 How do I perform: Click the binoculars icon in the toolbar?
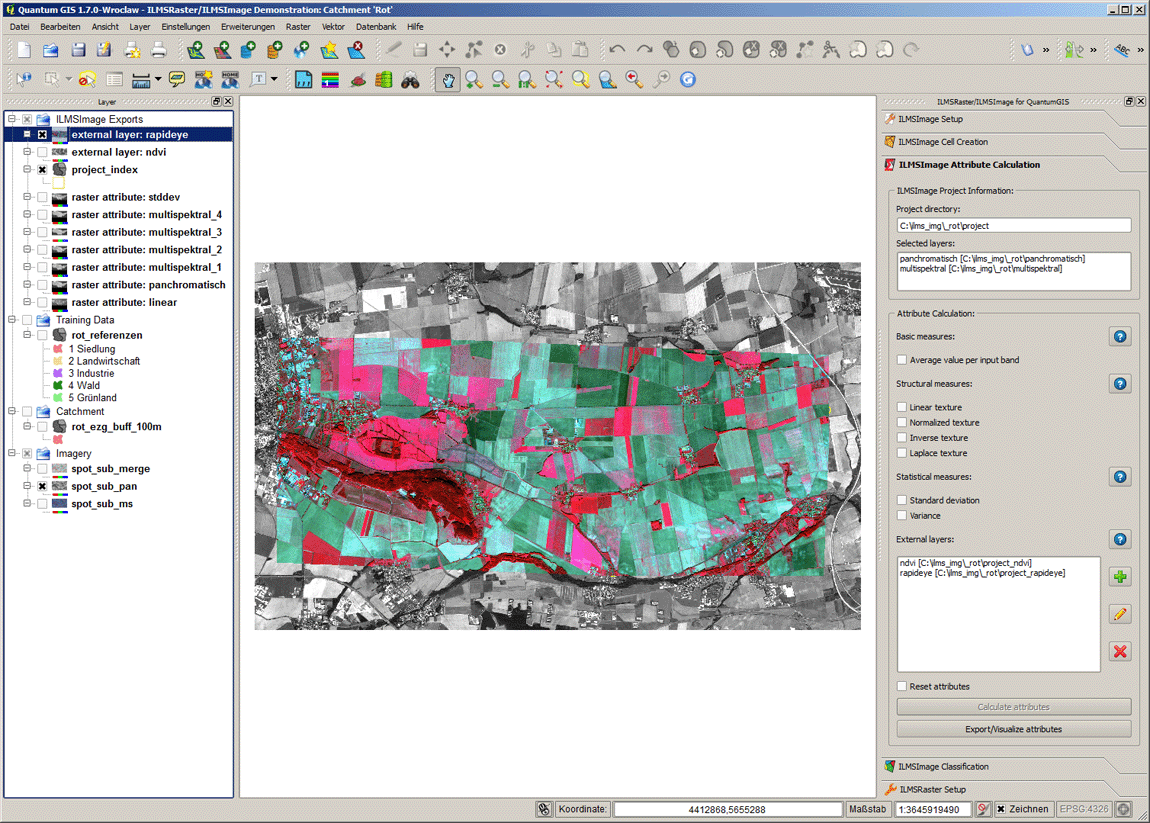coord(410,80)
